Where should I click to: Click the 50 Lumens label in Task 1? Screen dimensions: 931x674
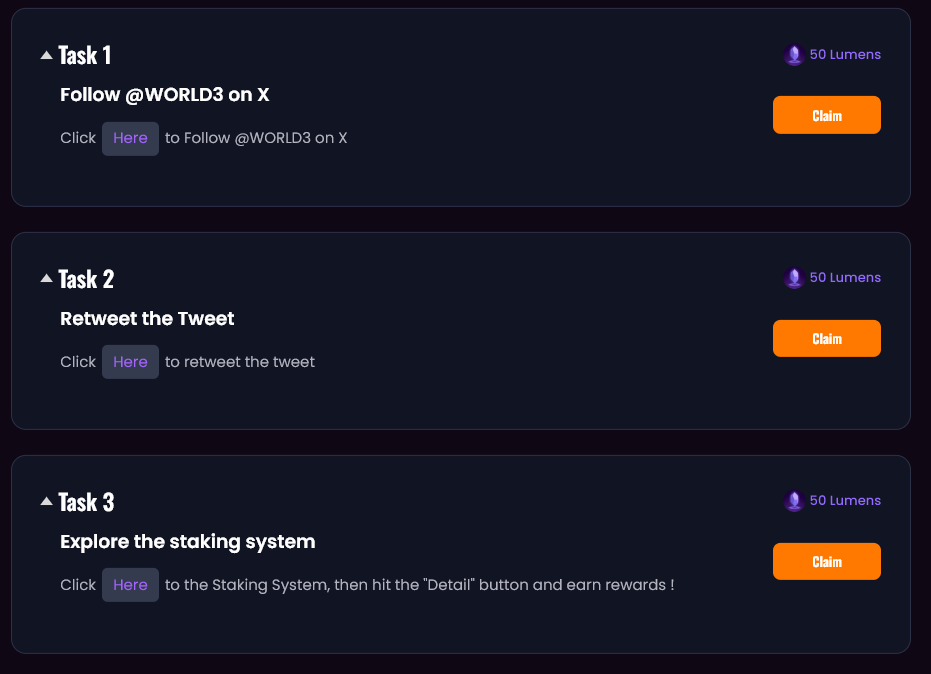(x=845, y=55)
